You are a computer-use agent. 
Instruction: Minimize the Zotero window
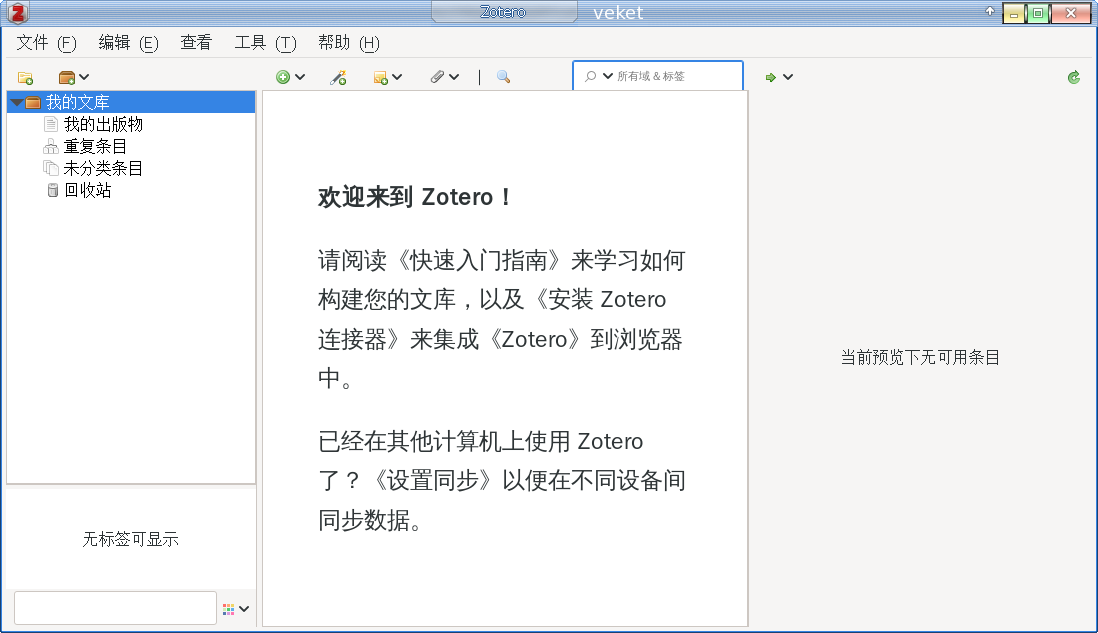click(x=1013, y=13)
